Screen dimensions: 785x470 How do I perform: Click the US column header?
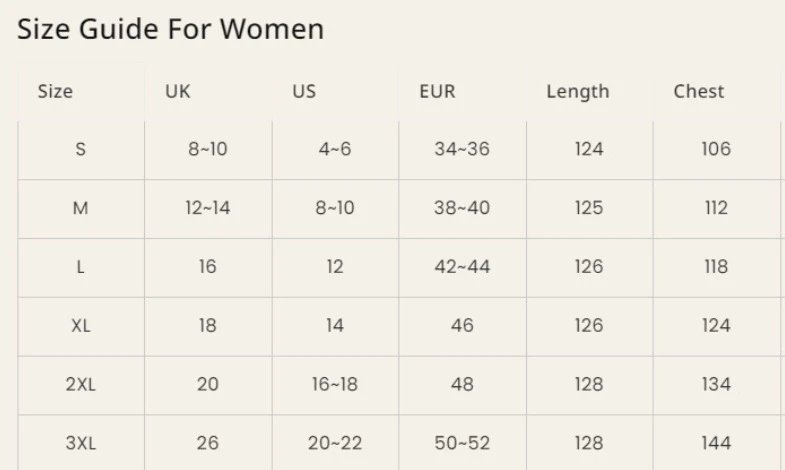click(304, 91)
